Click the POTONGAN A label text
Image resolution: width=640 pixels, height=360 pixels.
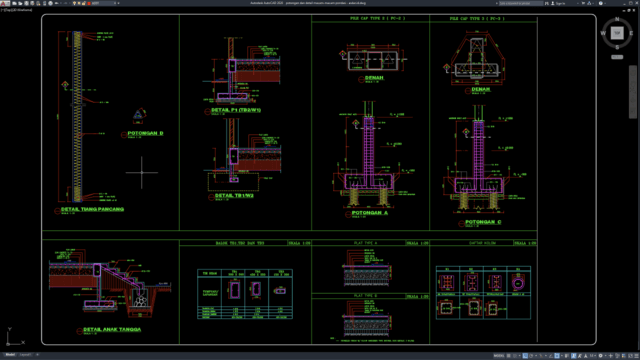pyautogui.click(x=370, y=213)
